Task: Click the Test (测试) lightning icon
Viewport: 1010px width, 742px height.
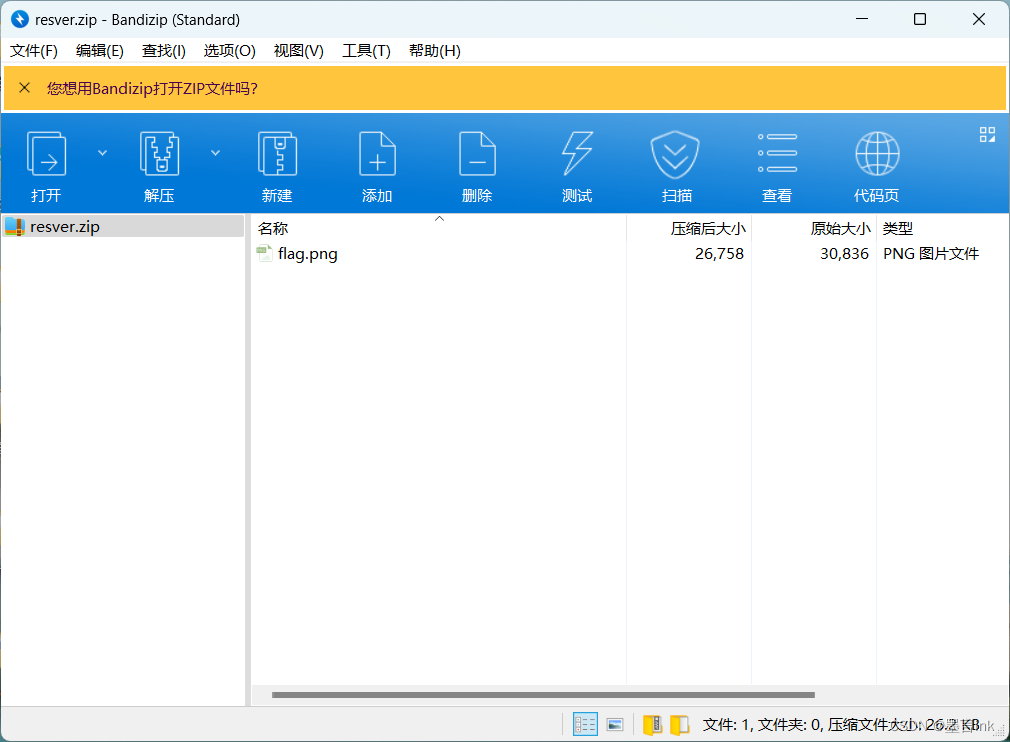Action: point(576,154)
